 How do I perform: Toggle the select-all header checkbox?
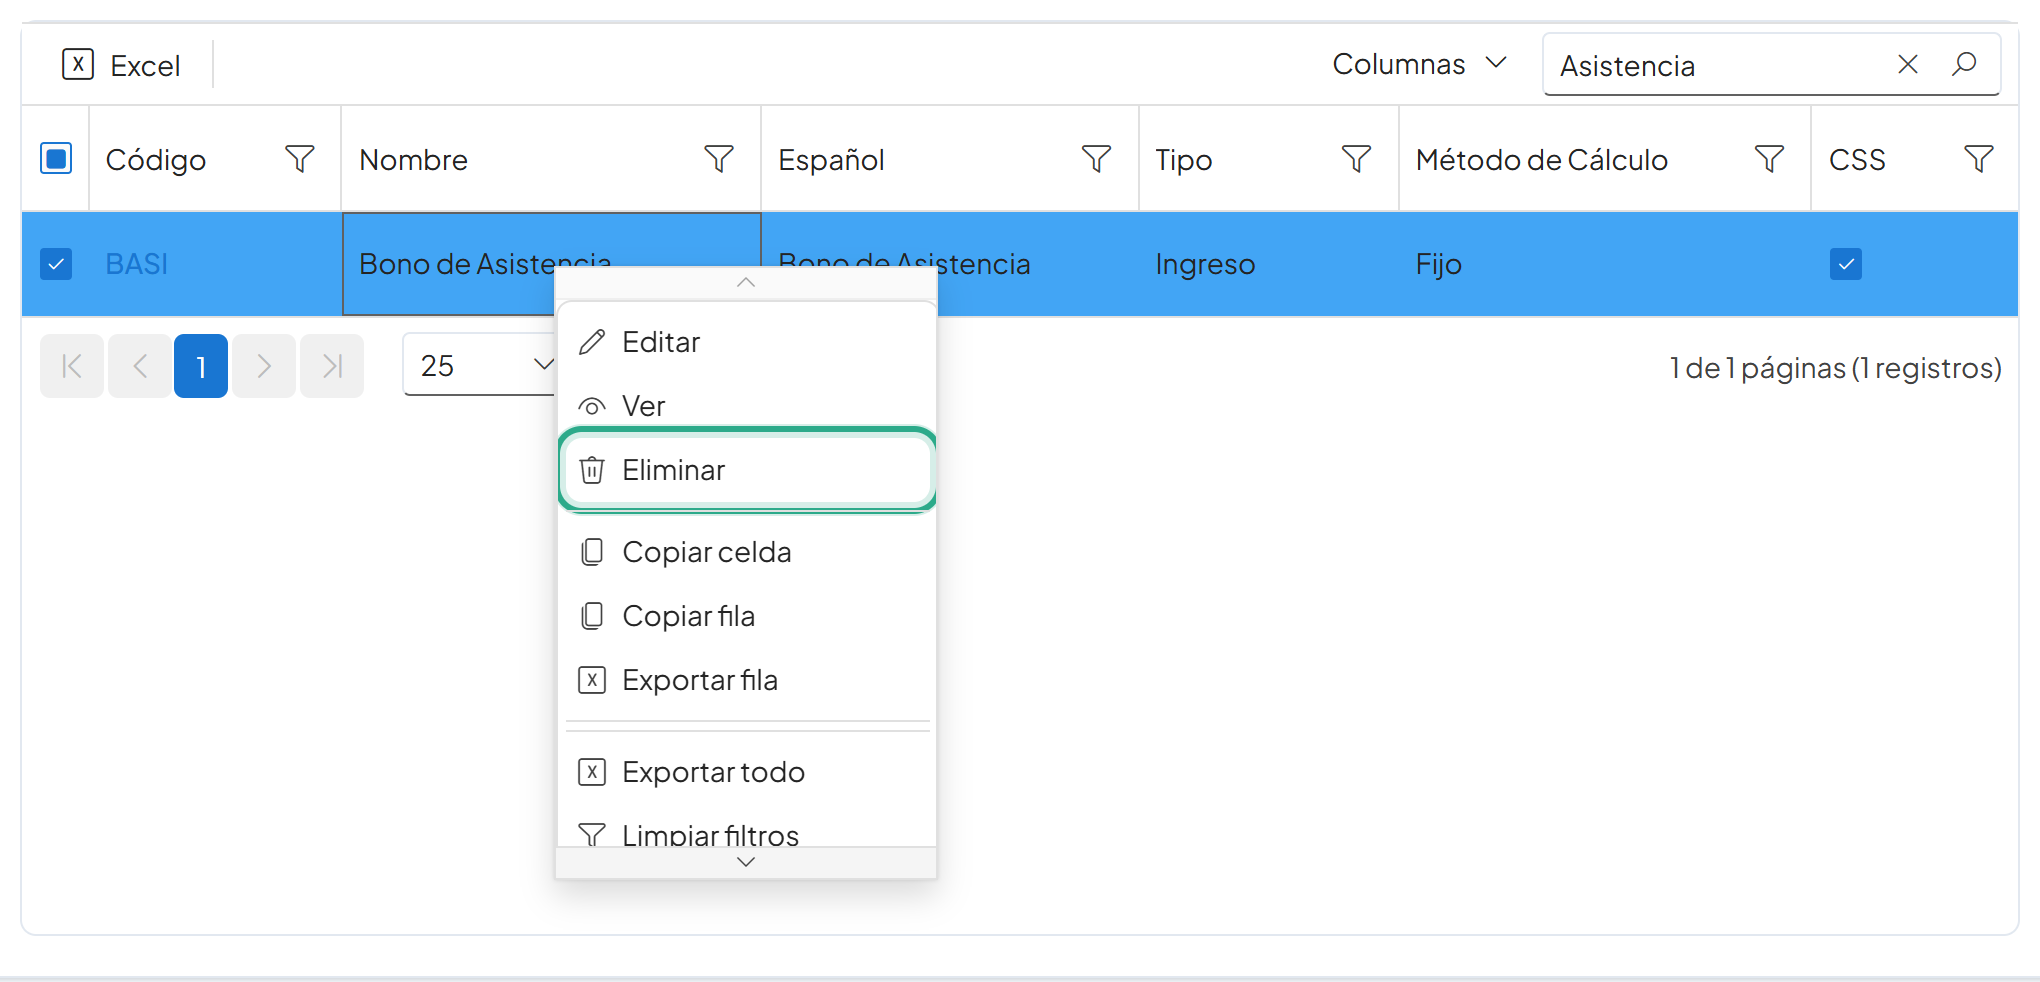(x=56, y=159)
